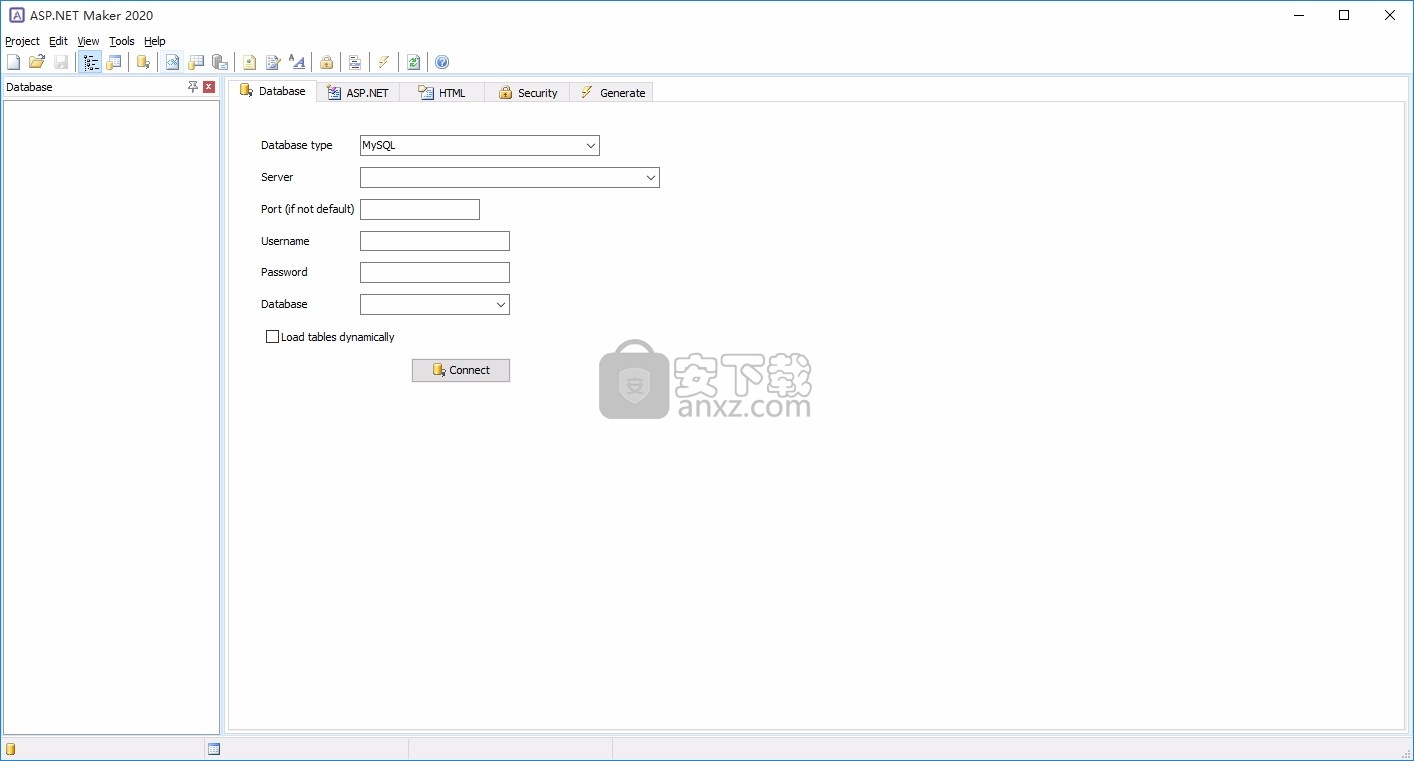This screenshot has height=761, width=1414.
Task: Click into the Port input field
Action: click(420, 210)
